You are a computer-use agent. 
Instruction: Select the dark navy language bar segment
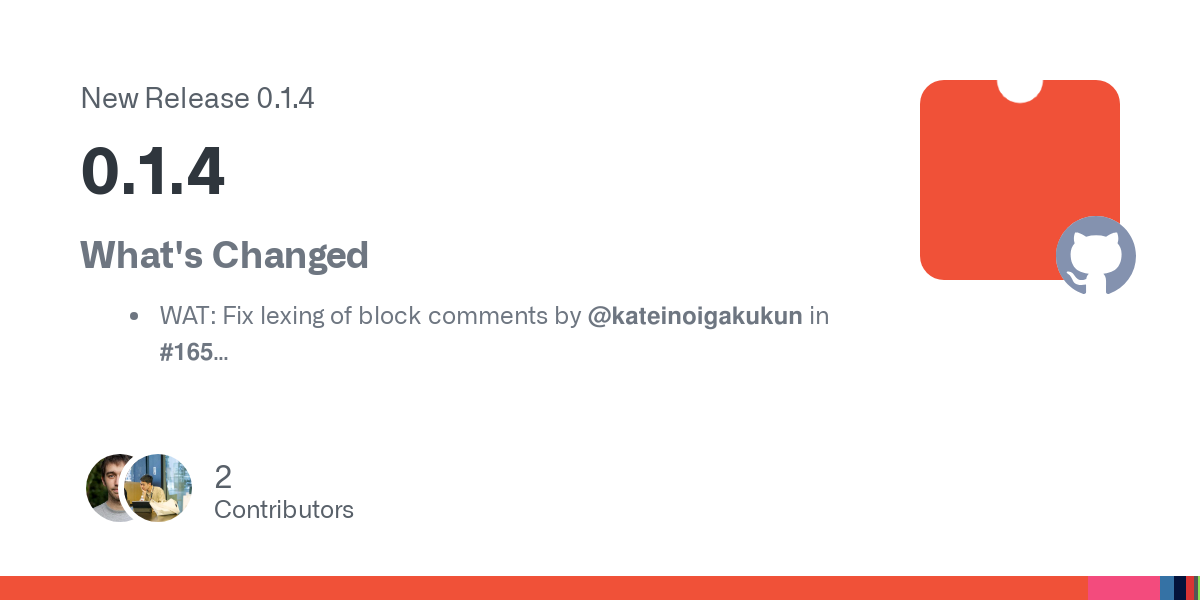(x=1180, y=588)
